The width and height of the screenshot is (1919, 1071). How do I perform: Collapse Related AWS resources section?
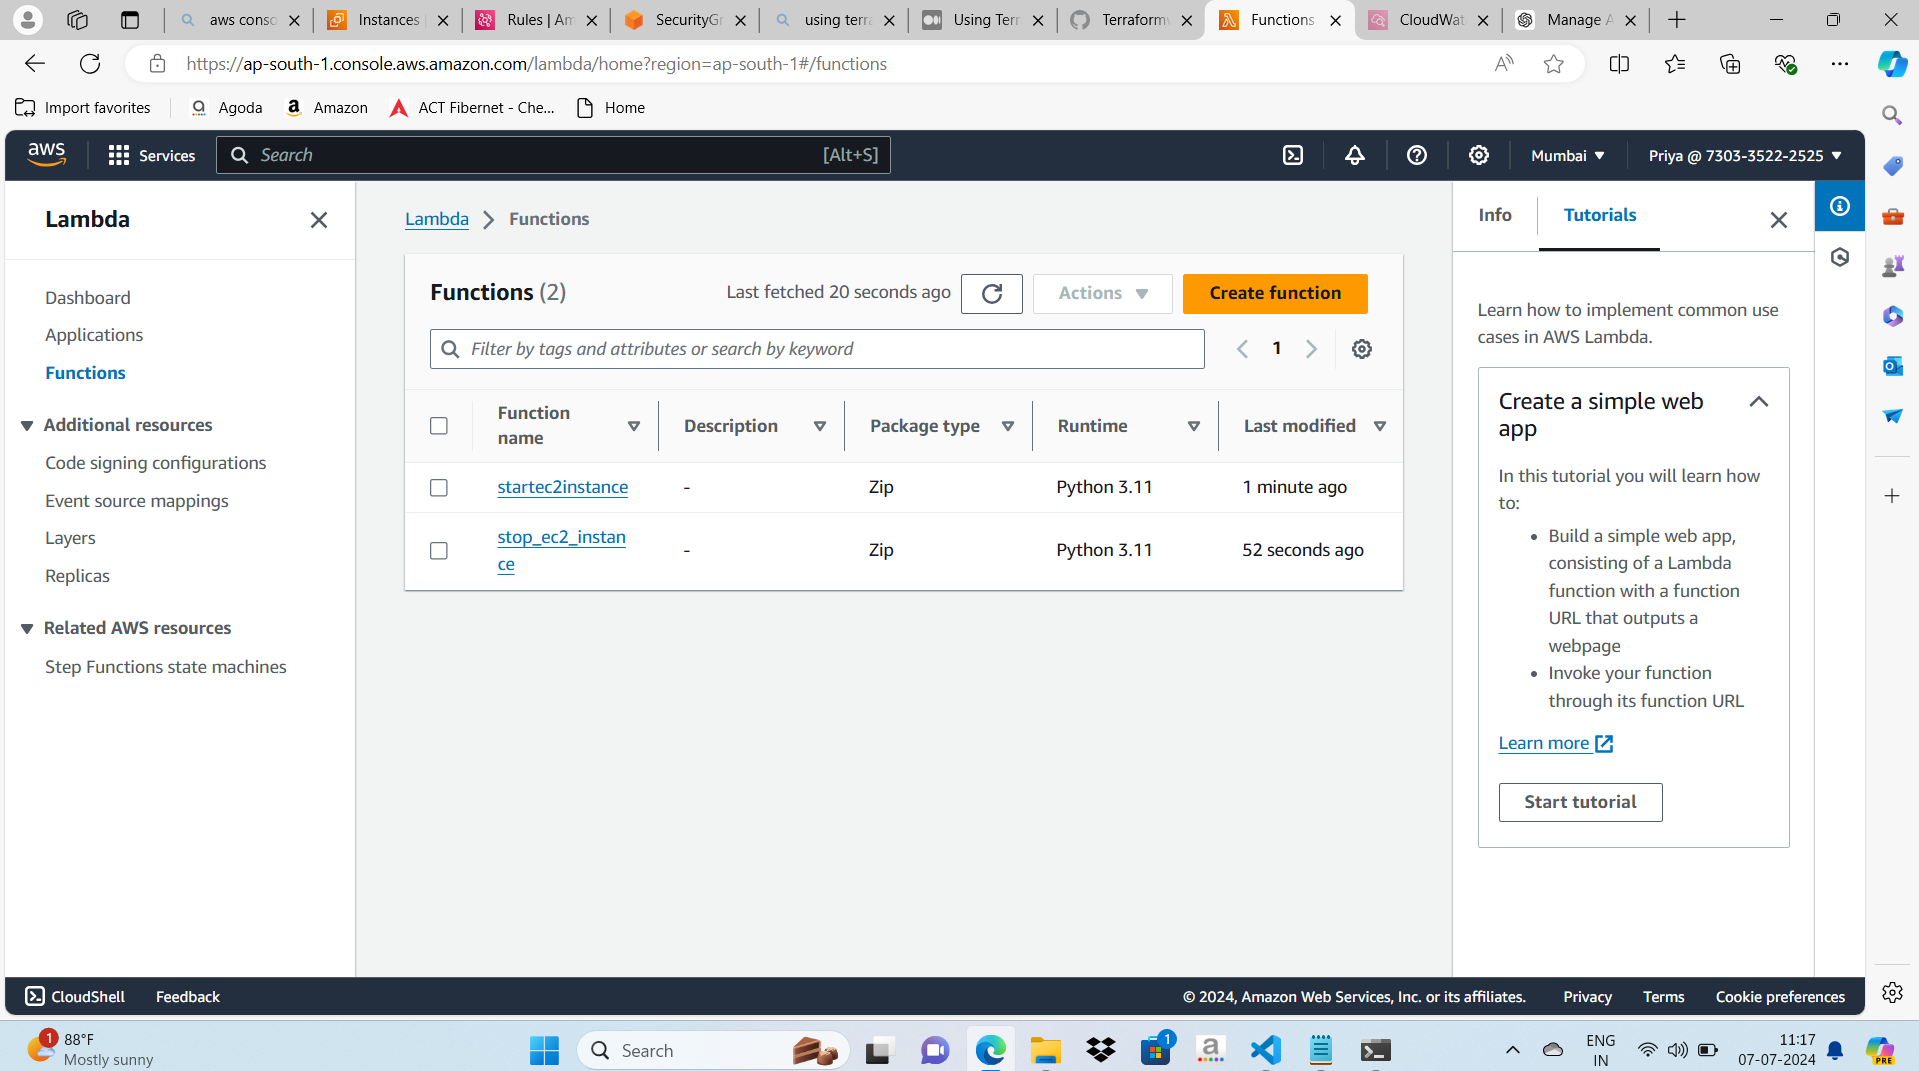tap(27, 629)
